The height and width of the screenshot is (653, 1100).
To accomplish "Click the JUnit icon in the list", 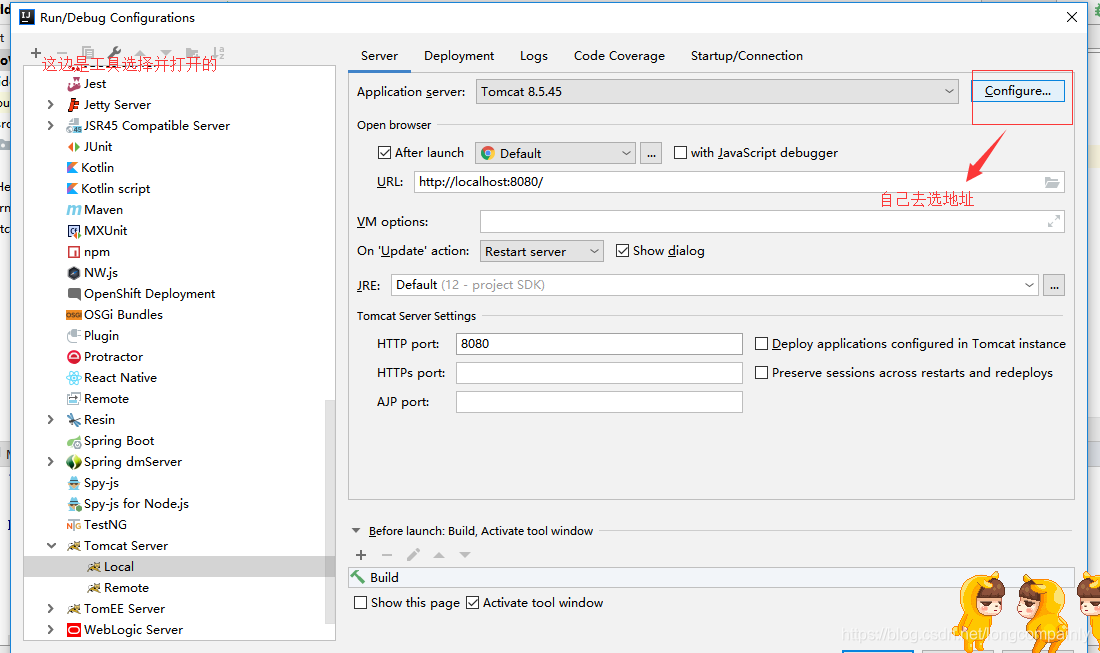I will [73, 147].
